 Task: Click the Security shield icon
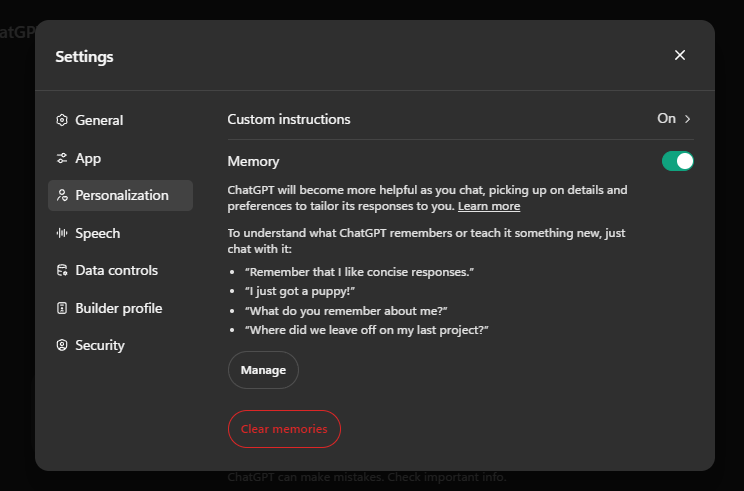click(x=62, y=346)
